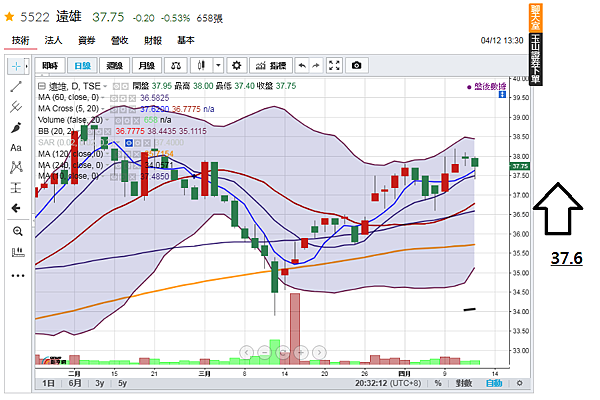The width and height of the screenshot is (600, 400).
Task: Open 玉山證券下單 order side tab
Action: pyautogui.click(x=535, y=59)
